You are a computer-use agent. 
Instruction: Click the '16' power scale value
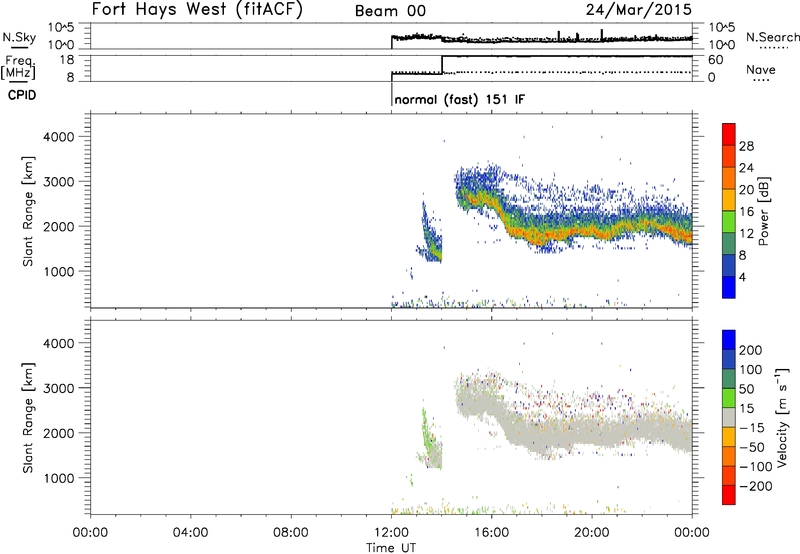746,212
